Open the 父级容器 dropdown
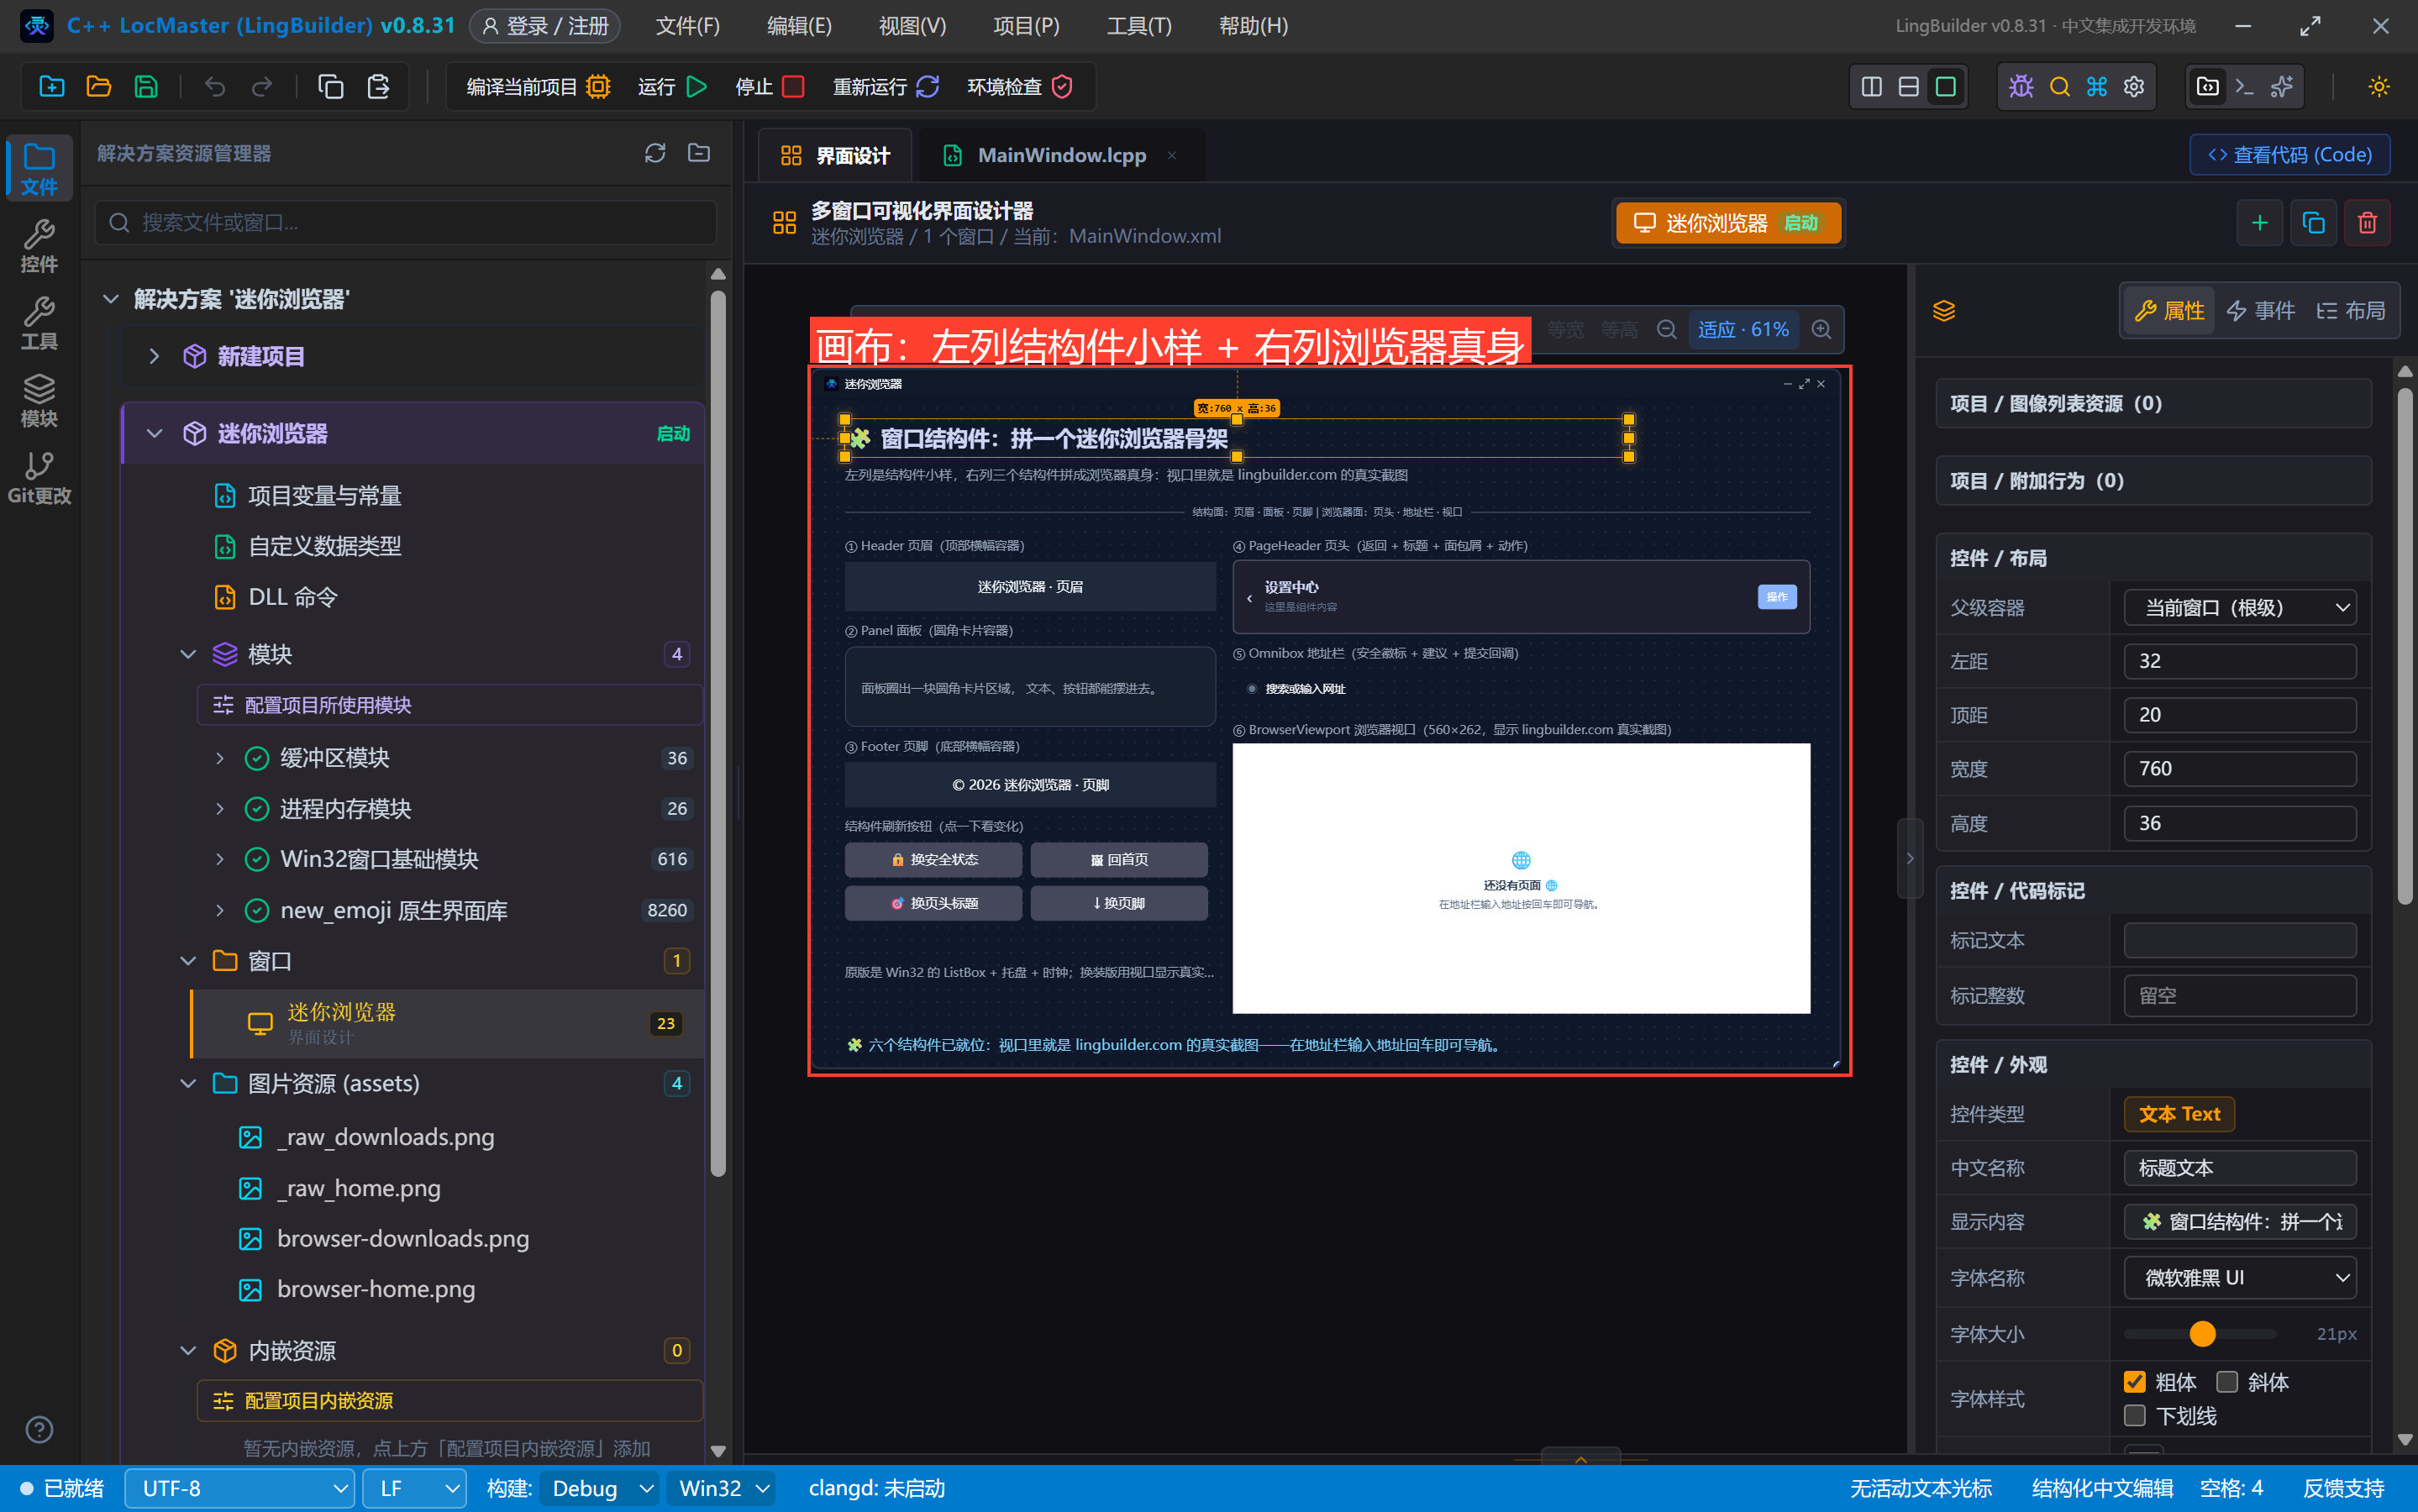 click(x=2240, y=608)
